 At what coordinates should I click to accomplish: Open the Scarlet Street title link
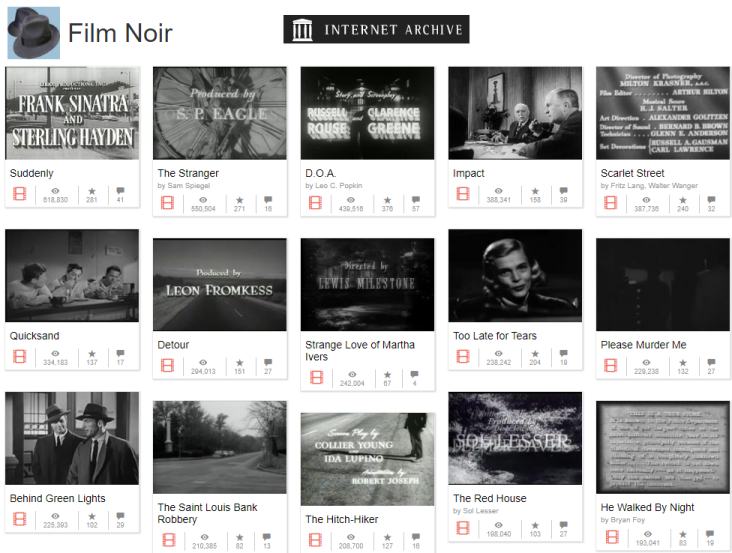[633, 173]
